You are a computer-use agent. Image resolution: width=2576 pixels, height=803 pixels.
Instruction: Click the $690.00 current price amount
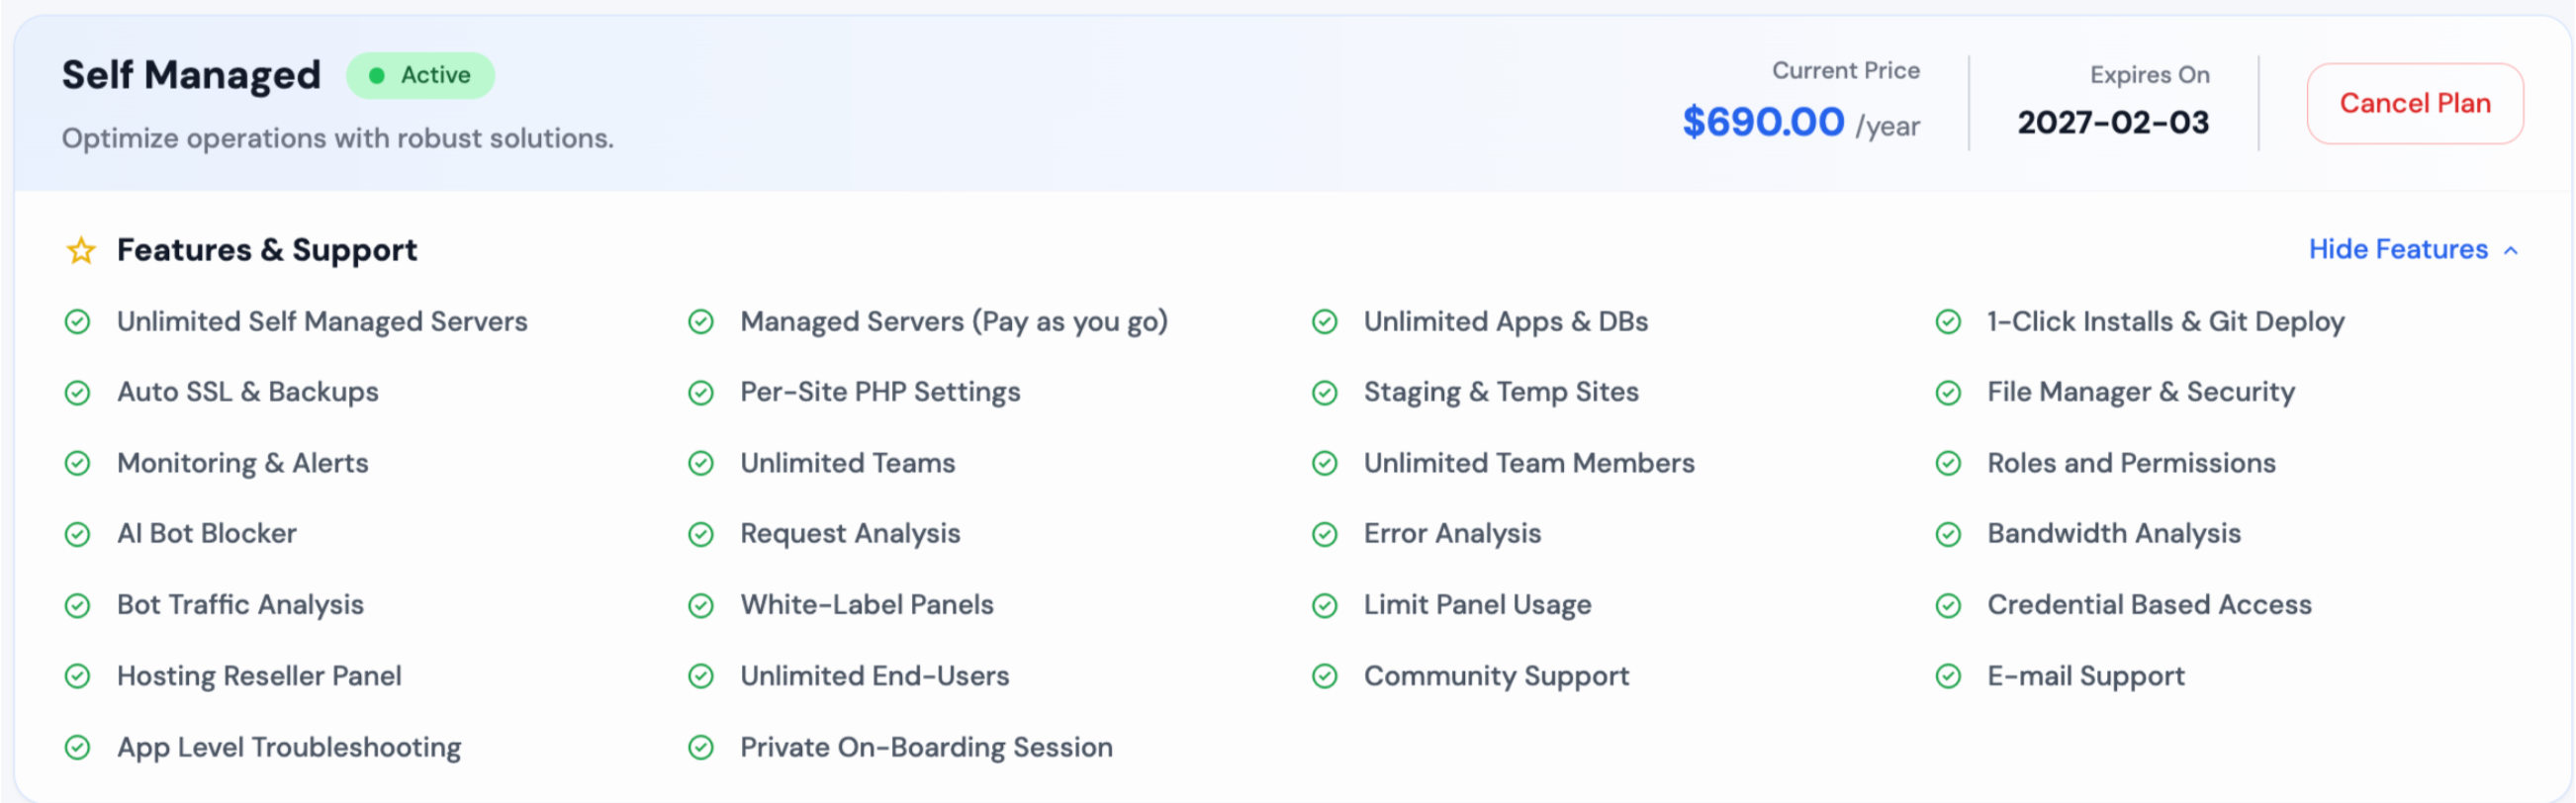coord(1762,122)
